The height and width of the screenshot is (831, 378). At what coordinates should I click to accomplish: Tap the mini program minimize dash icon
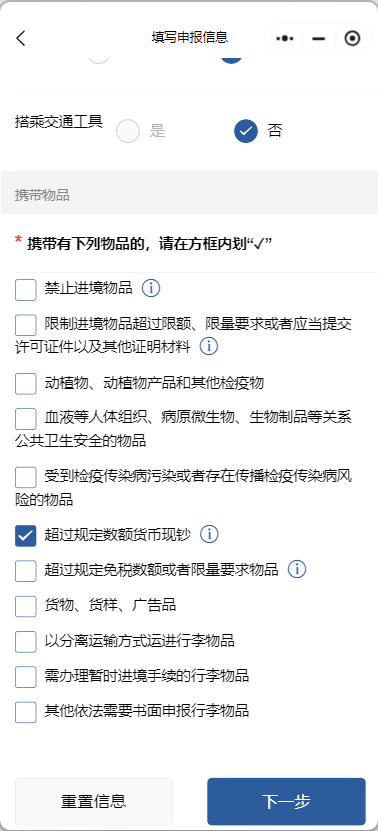(318, 39)
